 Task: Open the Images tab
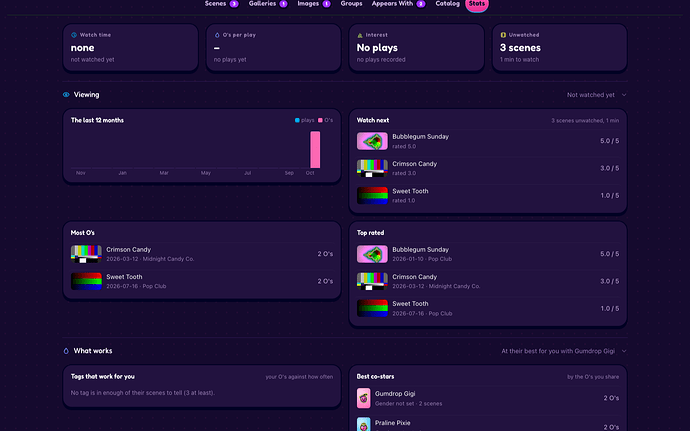click(314, 4)
